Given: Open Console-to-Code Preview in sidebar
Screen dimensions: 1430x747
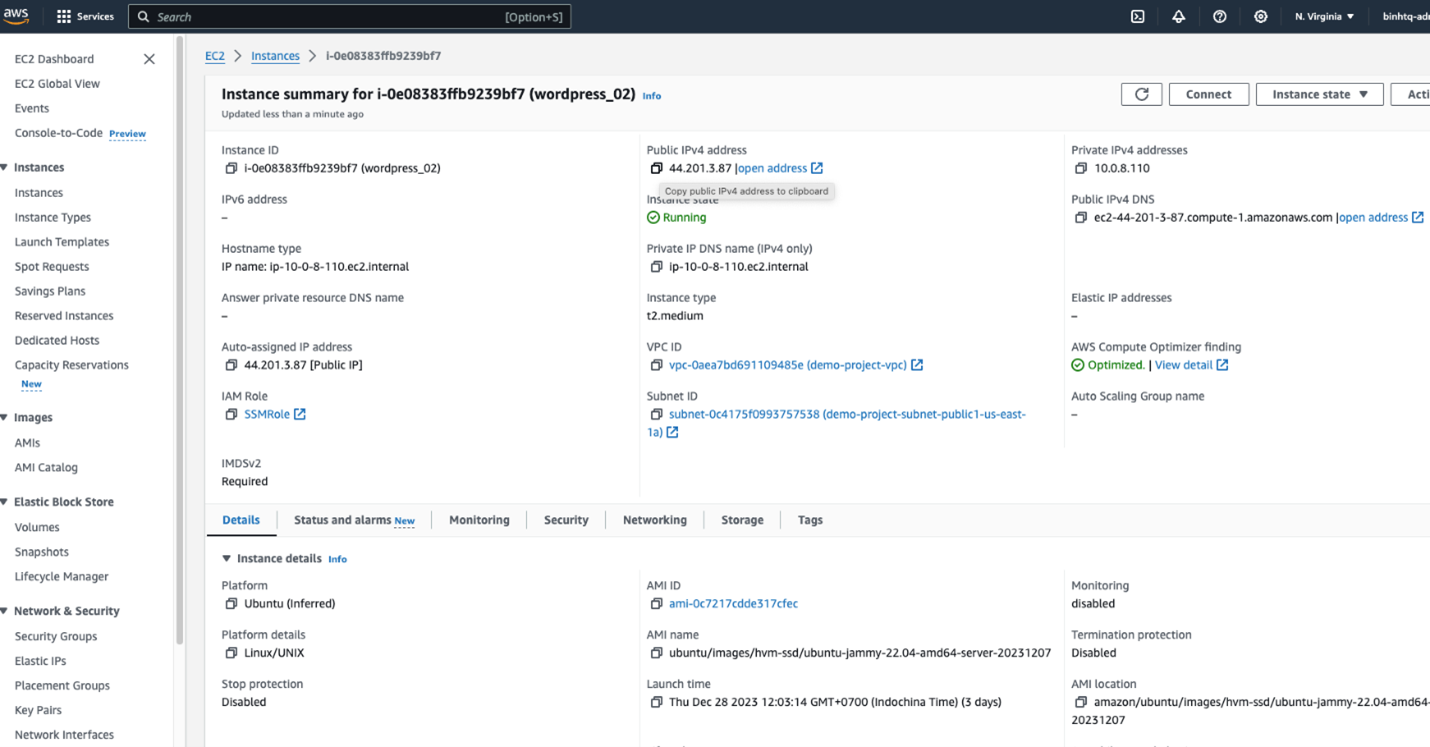Looking at the screenshot, I should point(80,133).
